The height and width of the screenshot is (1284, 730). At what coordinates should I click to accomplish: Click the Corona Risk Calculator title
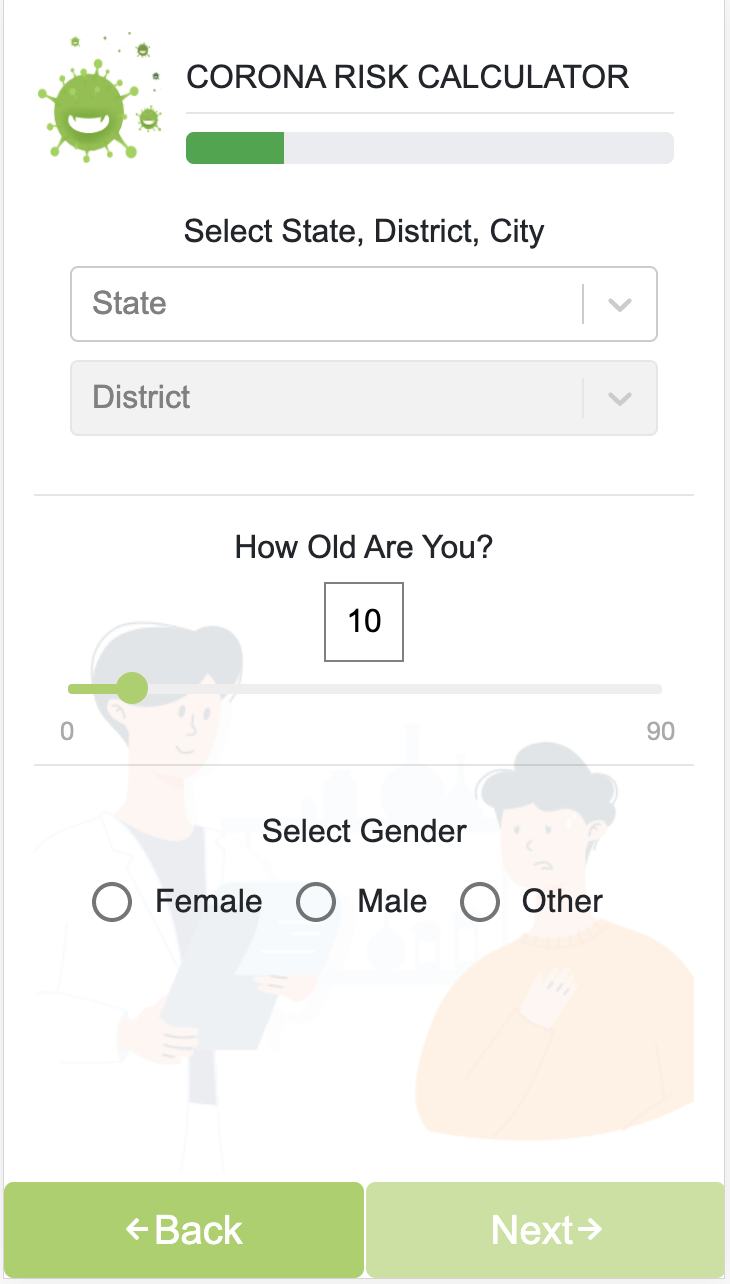tap(408, 78)
